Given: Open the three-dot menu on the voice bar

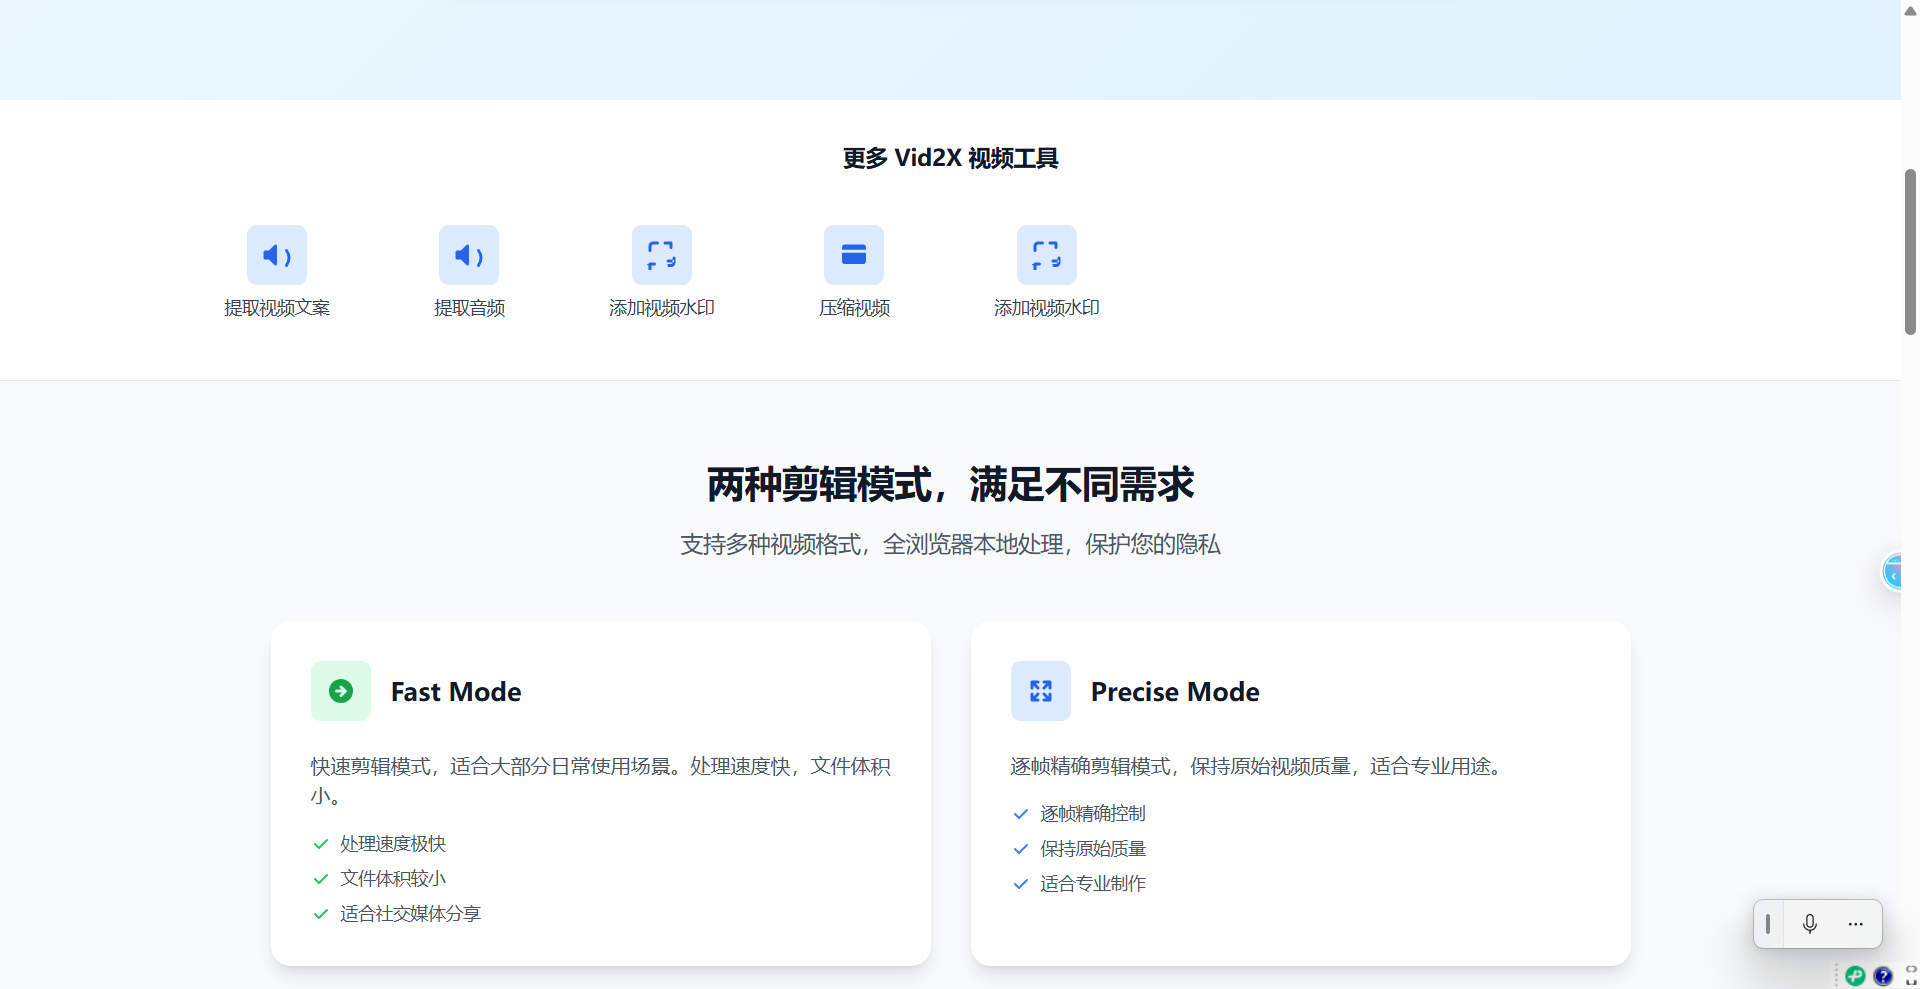Looking at the screenshot, I should pos(1855,924).
